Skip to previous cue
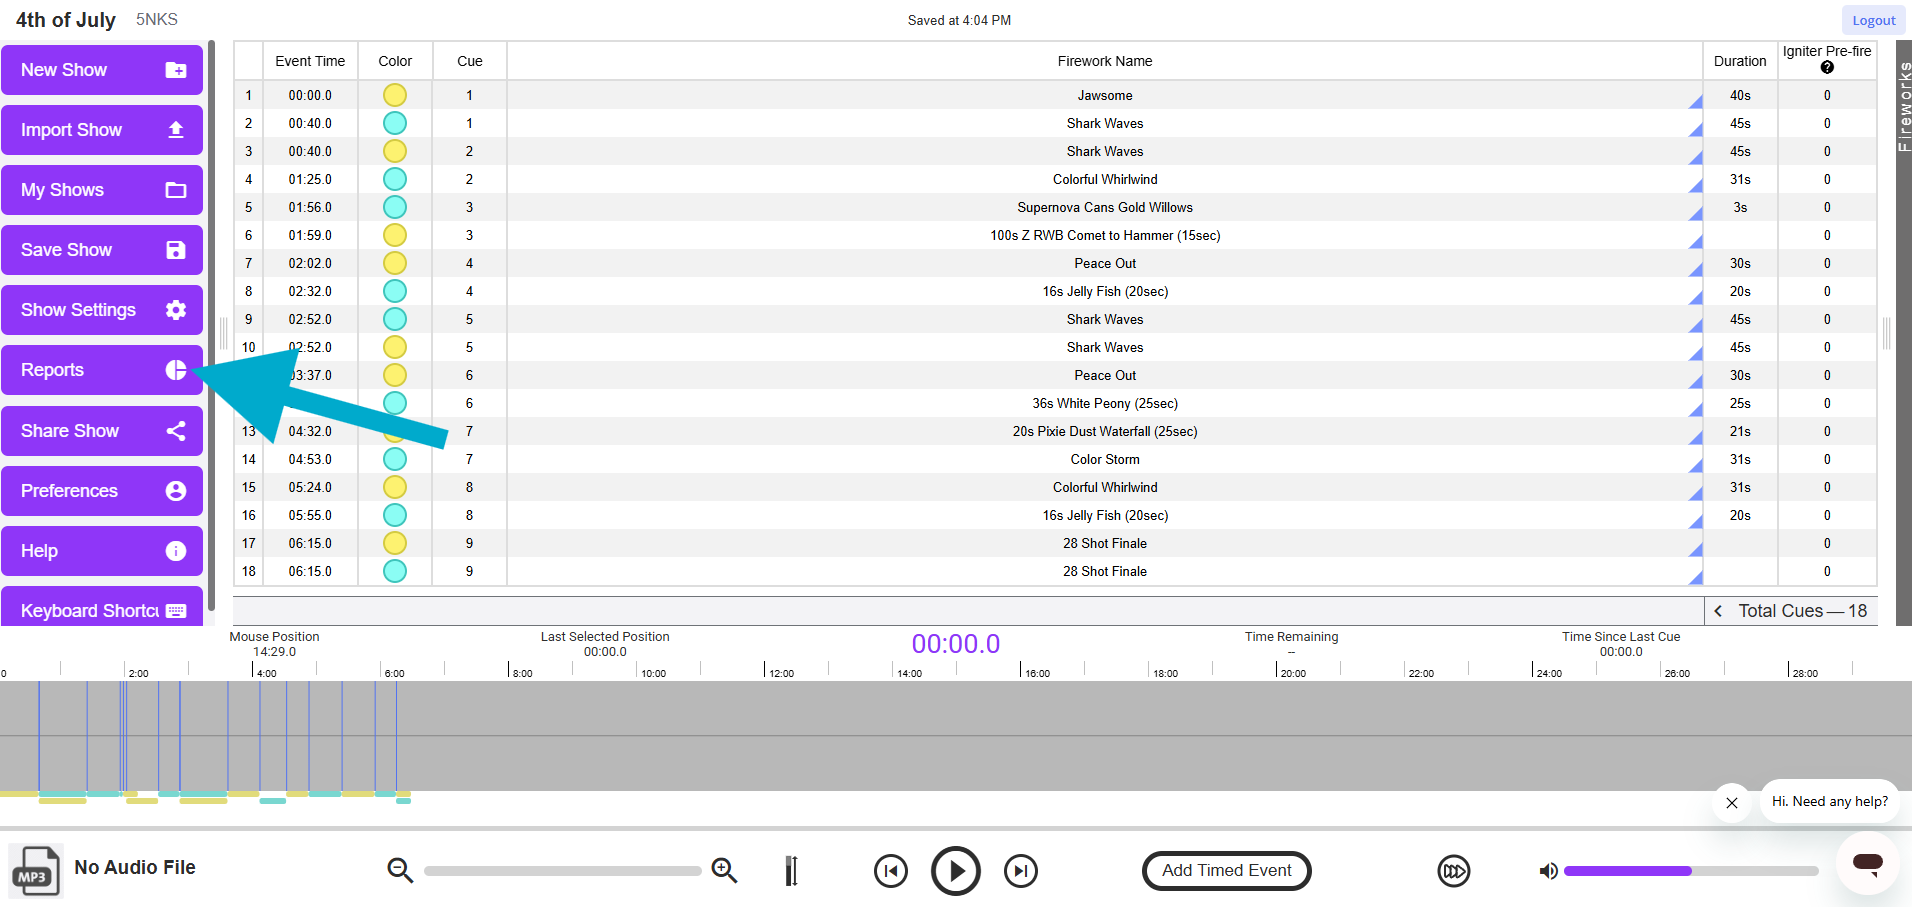 pos(890,871)
